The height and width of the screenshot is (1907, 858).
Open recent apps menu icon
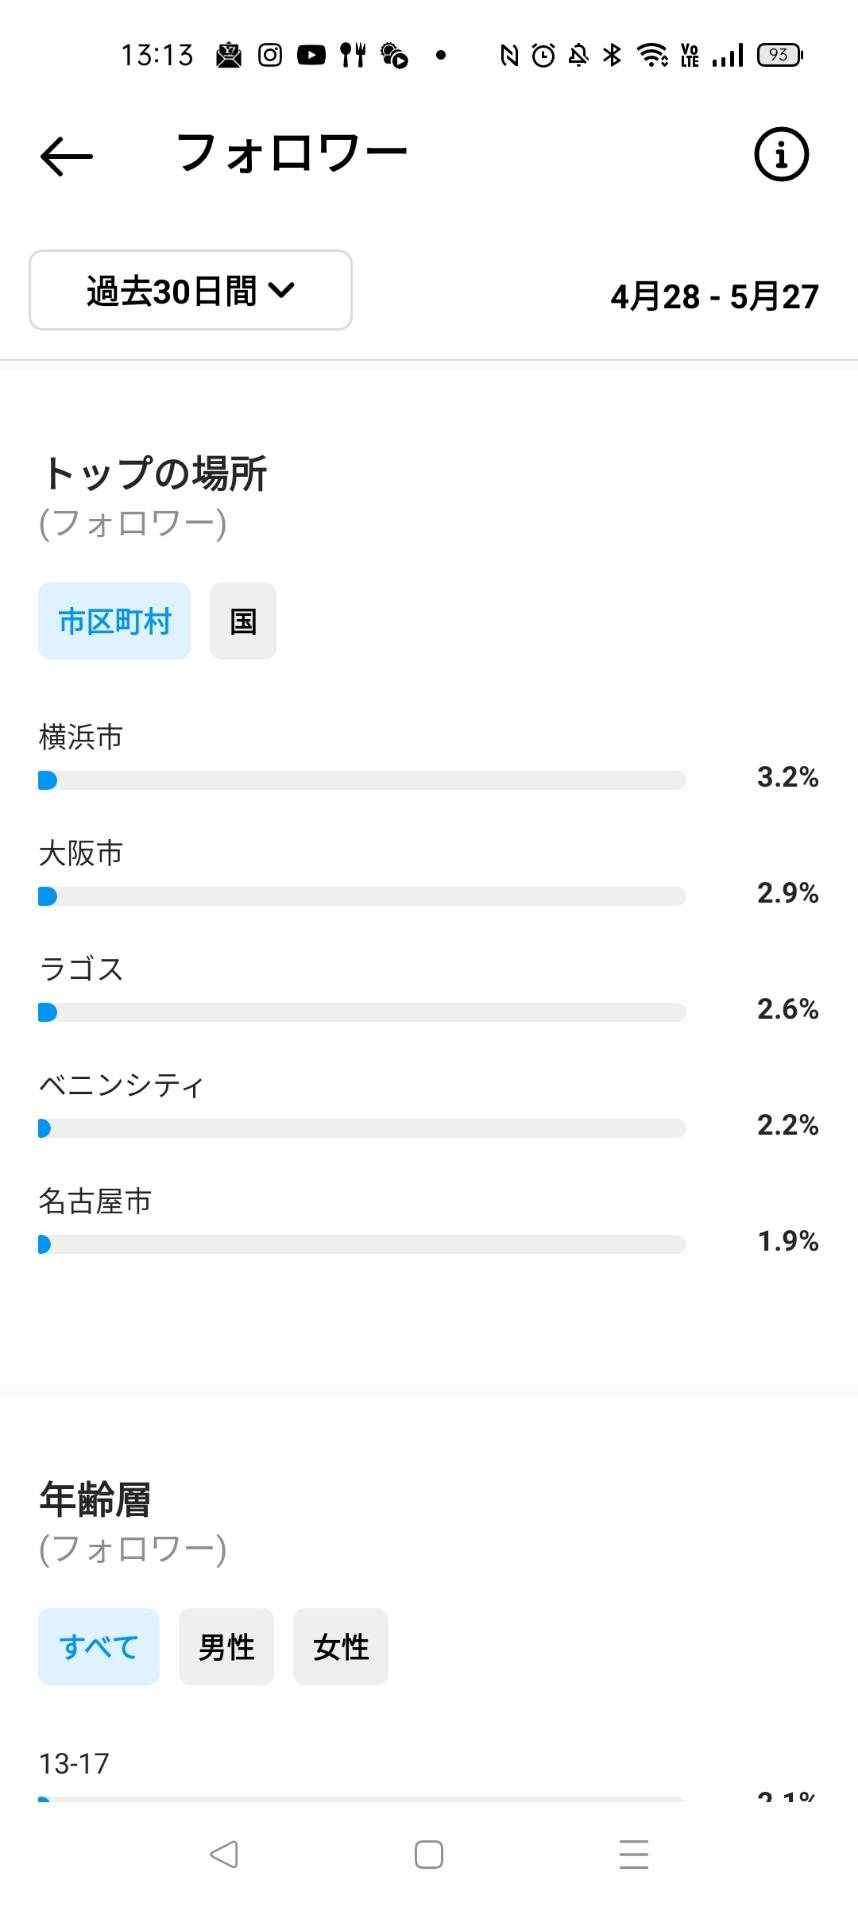[634, 1854]
